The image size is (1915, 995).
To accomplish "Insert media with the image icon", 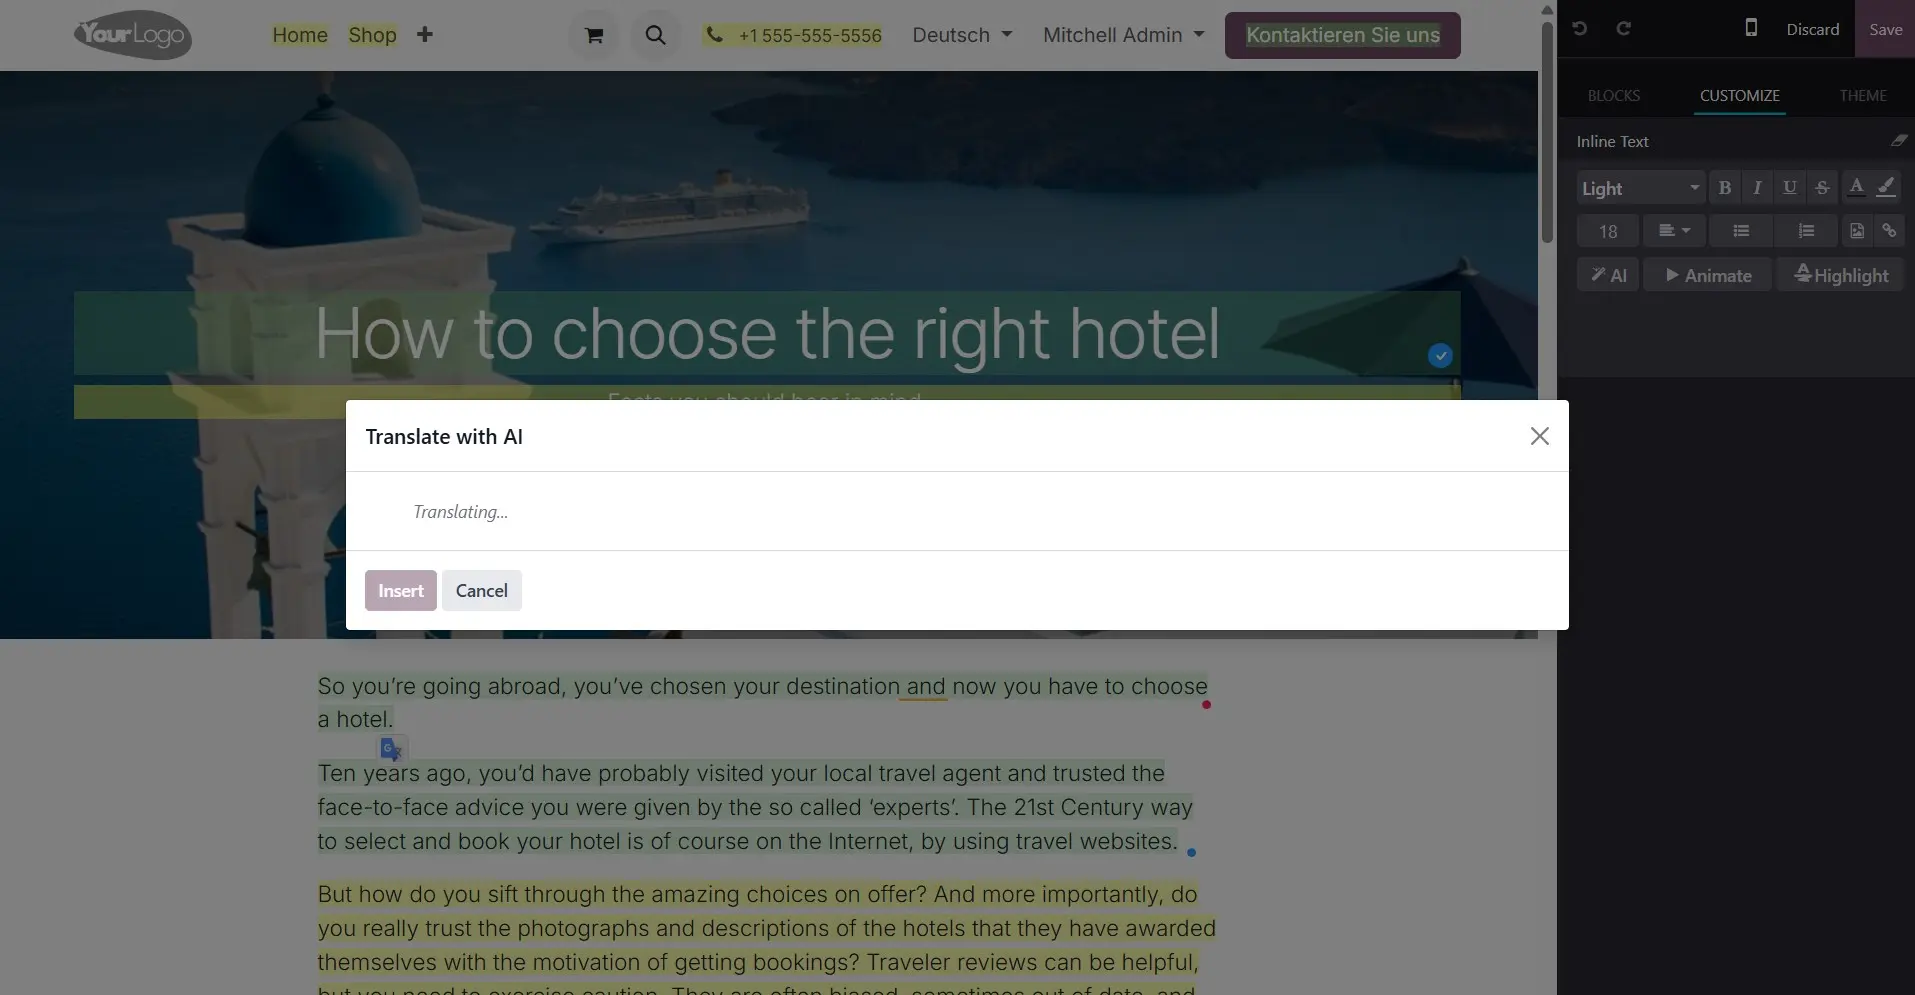I will (1857, 231).
